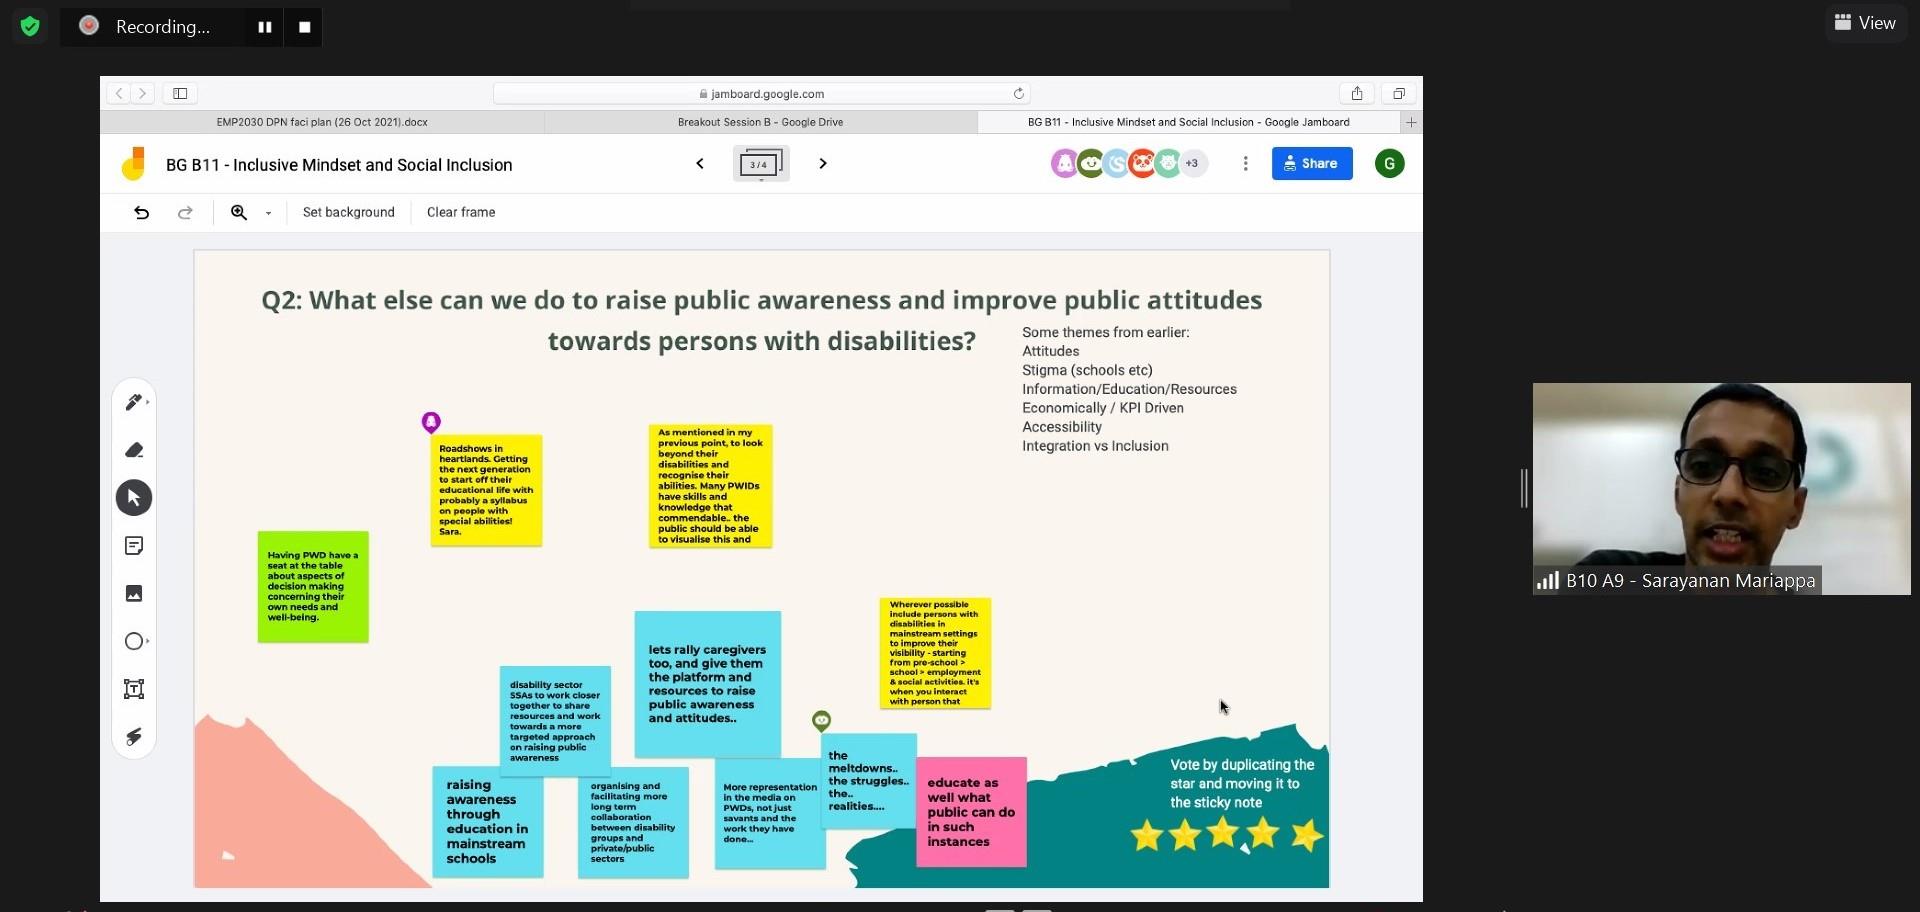Select the Text box tool
The image size is (1920, 912).
click(x=134, y=689)
